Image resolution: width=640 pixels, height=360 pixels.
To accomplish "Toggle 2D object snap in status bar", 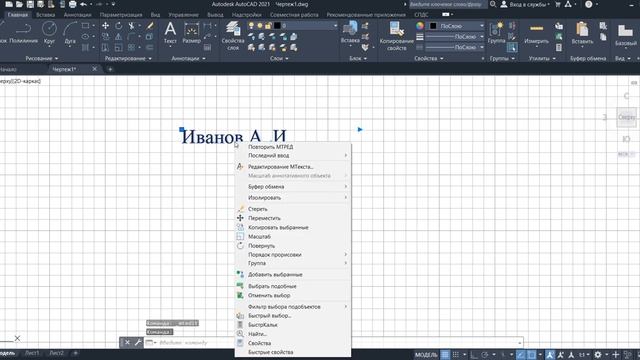I will click(x=531, y=355).
